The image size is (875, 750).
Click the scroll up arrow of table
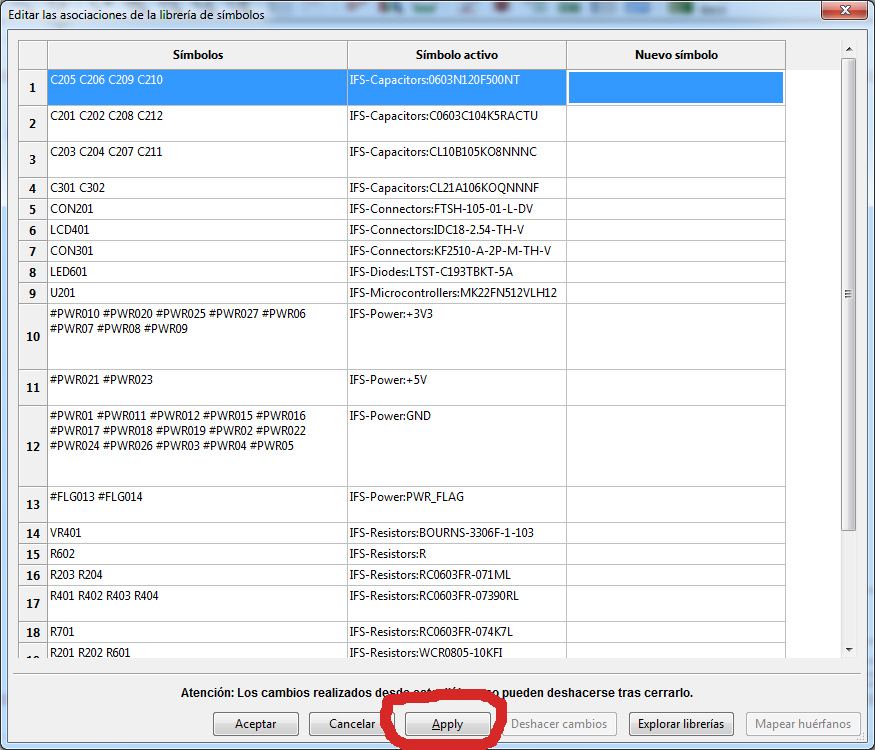849,49
